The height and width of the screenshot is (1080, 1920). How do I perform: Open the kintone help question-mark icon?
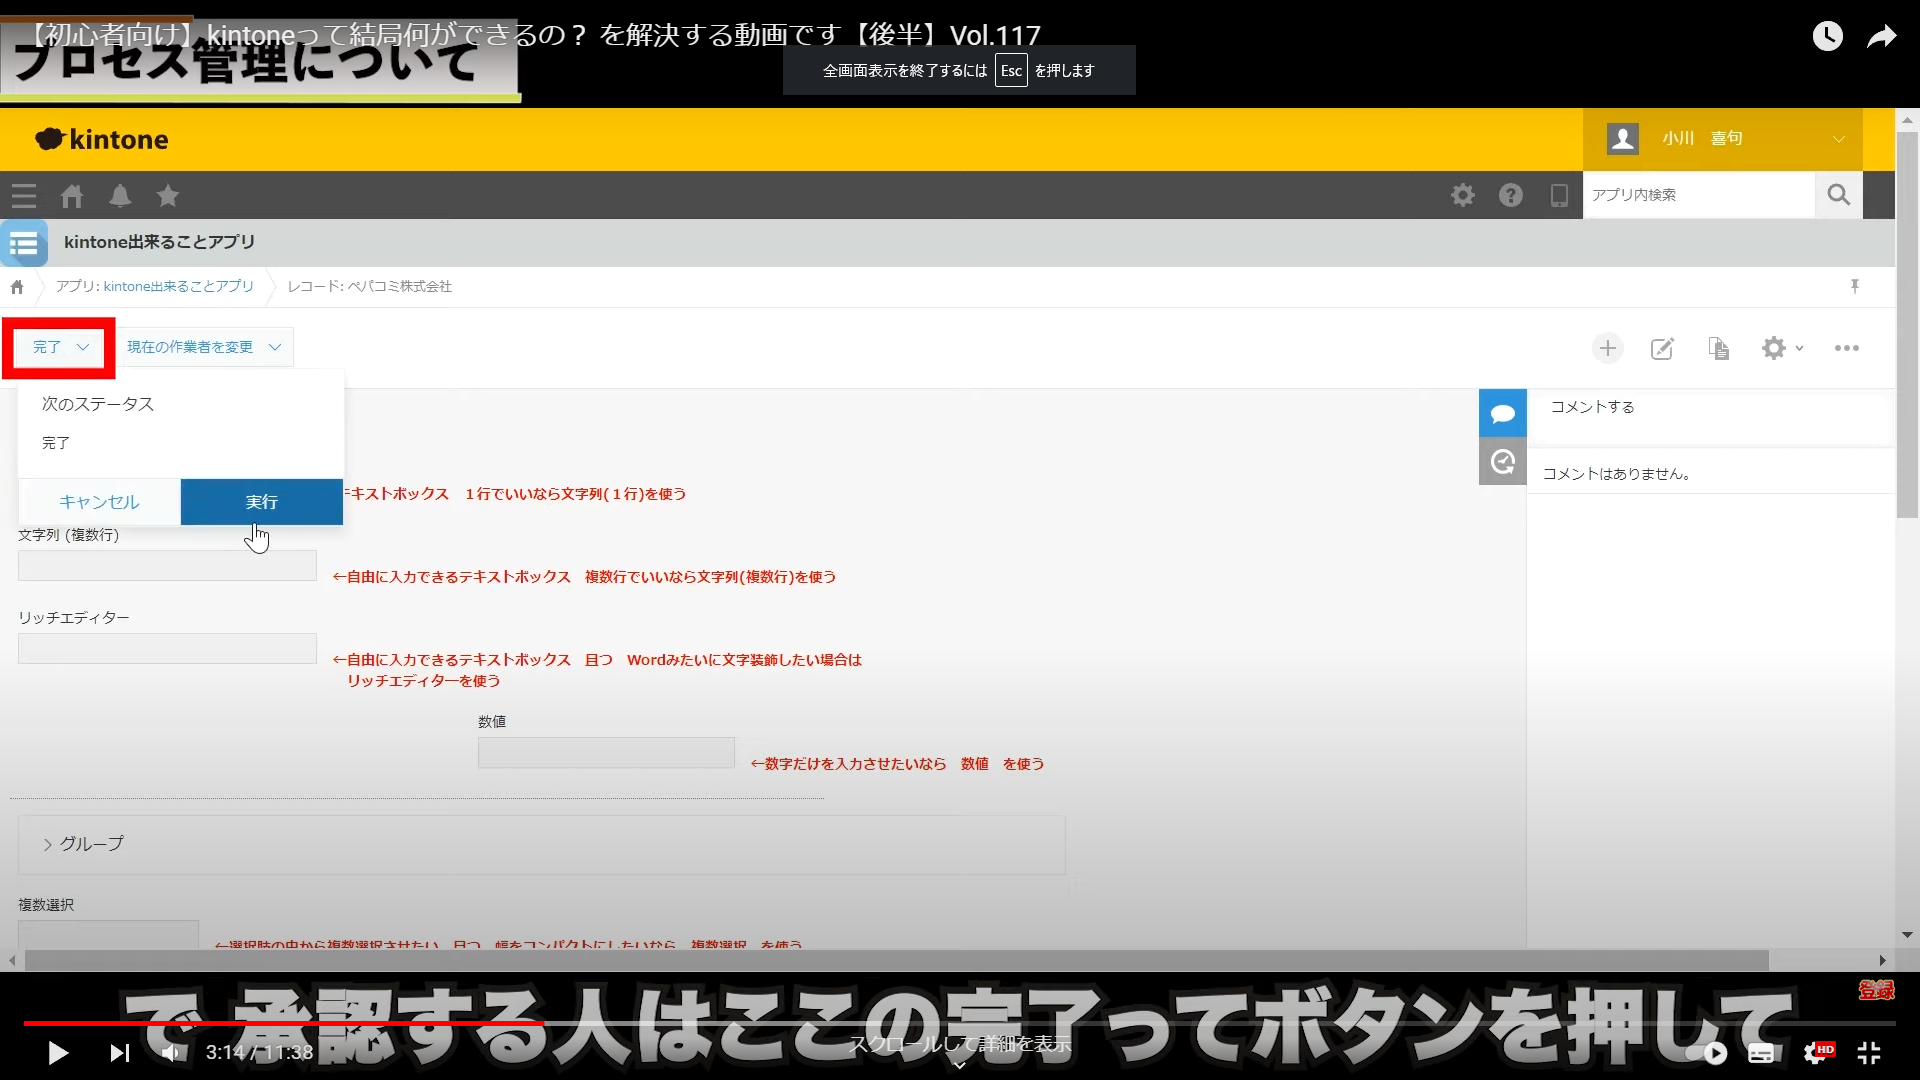(1510, 195)
